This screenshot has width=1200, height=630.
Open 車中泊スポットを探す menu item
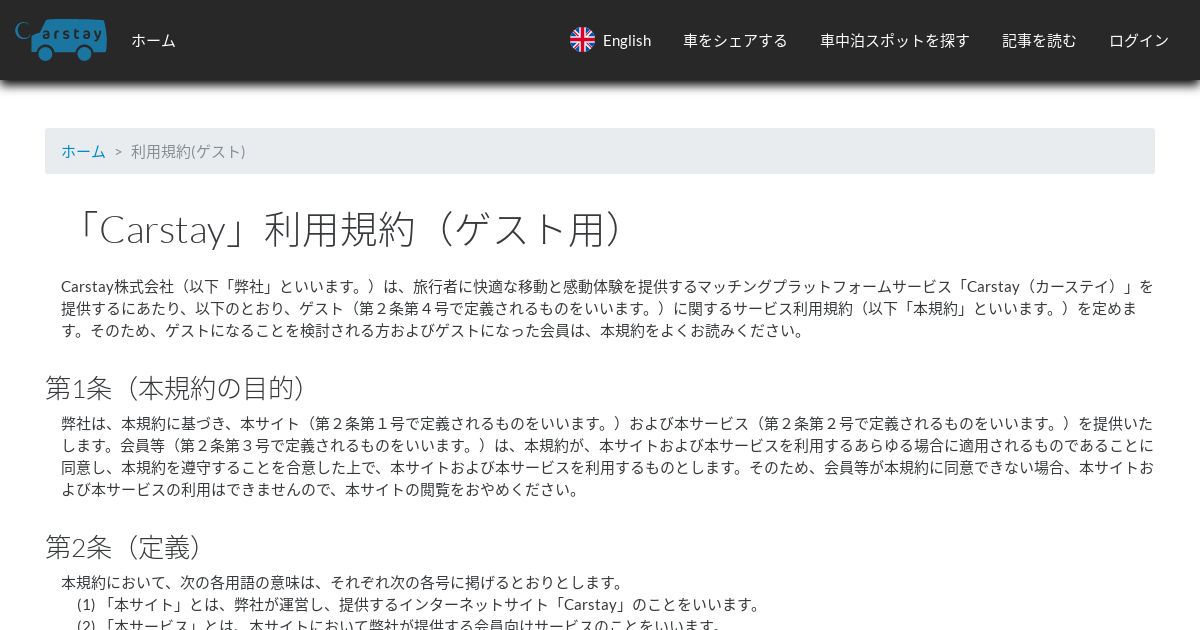(895, 40)
